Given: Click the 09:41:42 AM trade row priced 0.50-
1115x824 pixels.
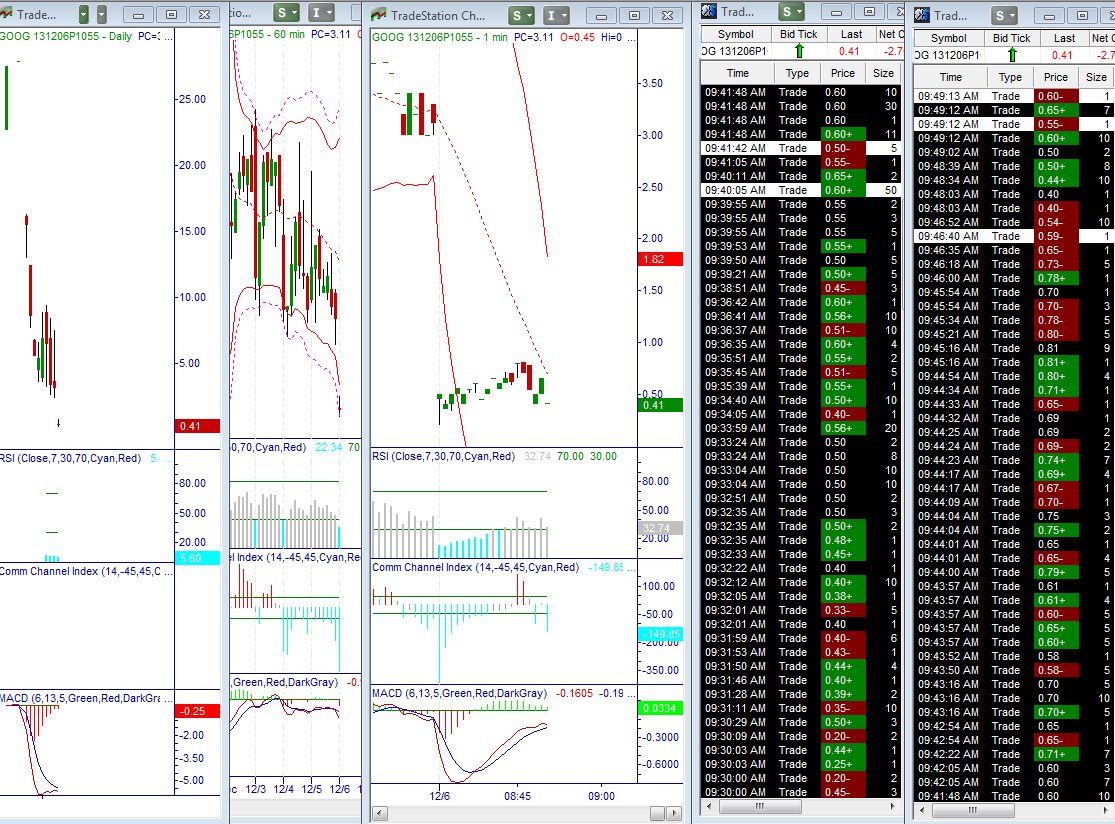Looking at the screenshot, I should coord(801,149).
